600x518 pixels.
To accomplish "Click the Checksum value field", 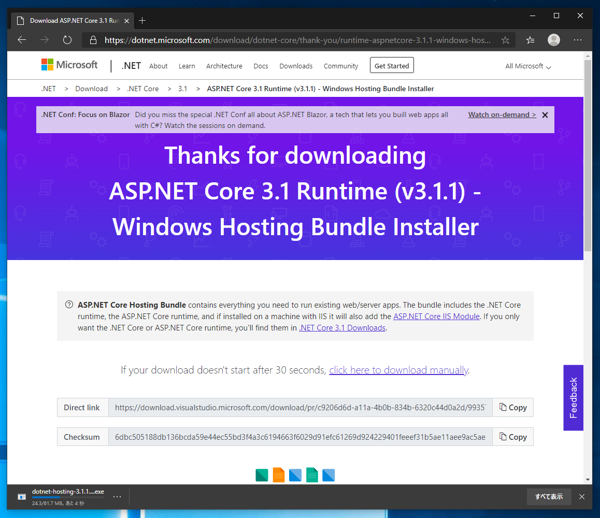I will coord(300,437).
